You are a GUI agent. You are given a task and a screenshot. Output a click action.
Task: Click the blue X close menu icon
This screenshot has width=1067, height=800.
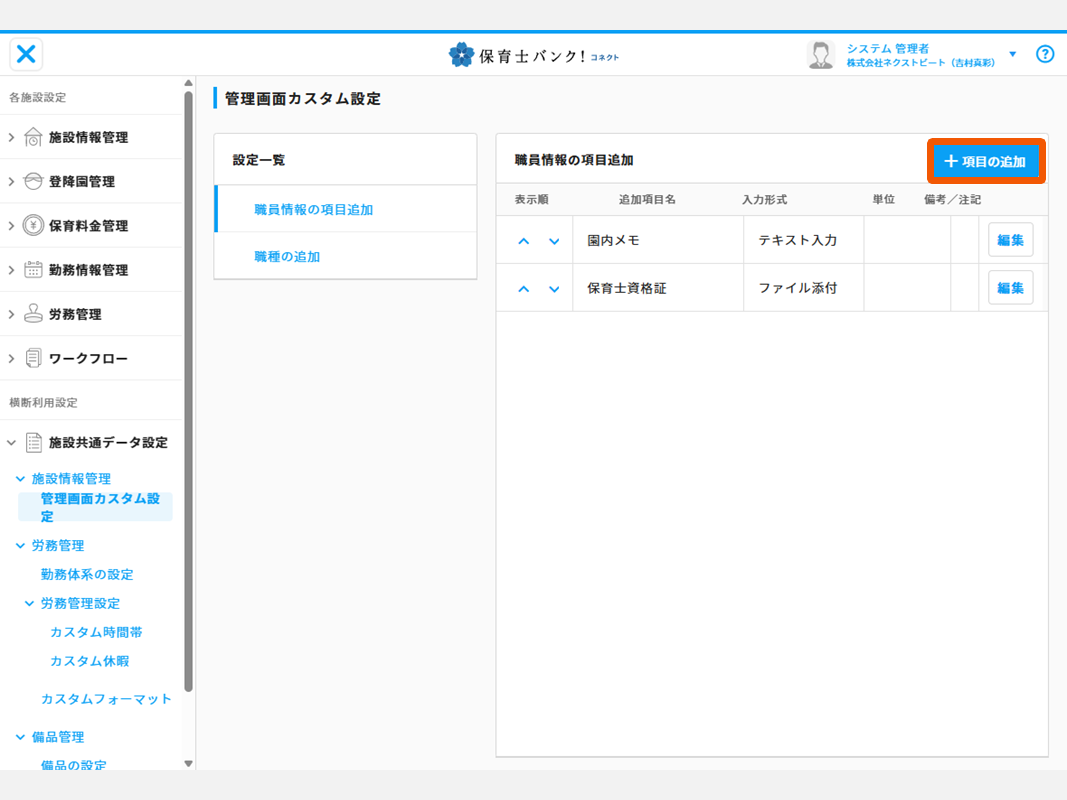click(x=27, y=54)
